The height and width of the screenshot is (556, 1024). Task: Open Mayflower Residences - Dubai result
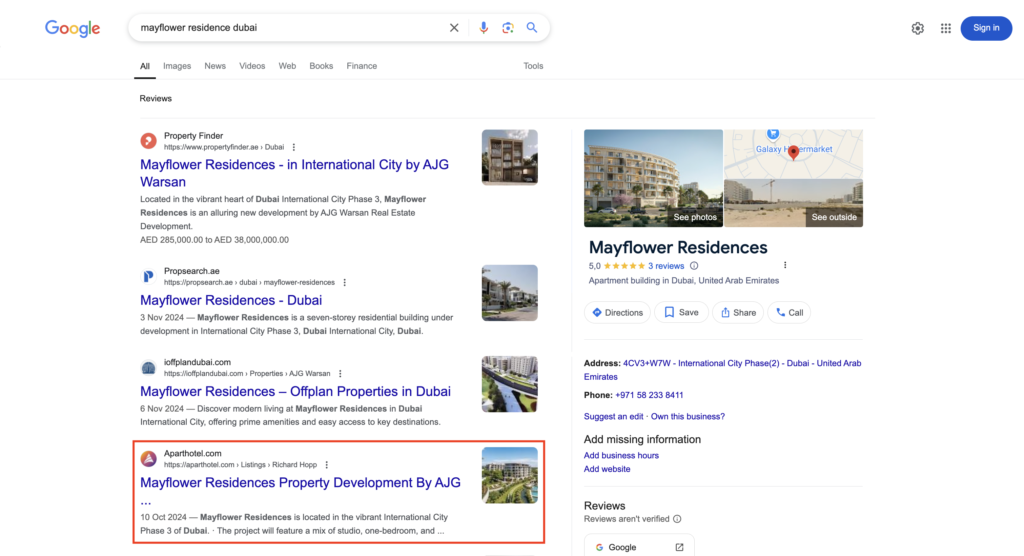coord(231,300)
